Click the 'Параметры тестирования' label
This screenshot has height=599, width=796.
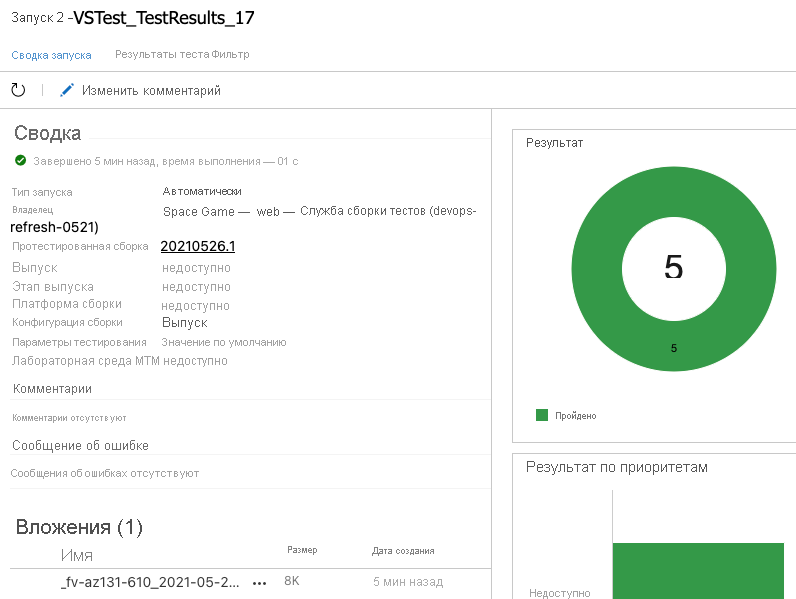[x=79, y=342]
